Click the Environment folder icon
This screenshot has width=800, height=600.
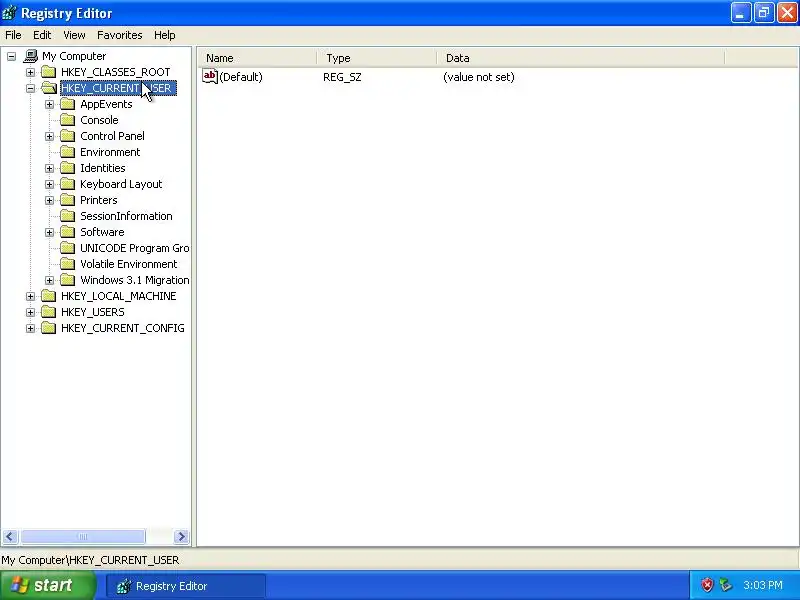click(67, 152)
